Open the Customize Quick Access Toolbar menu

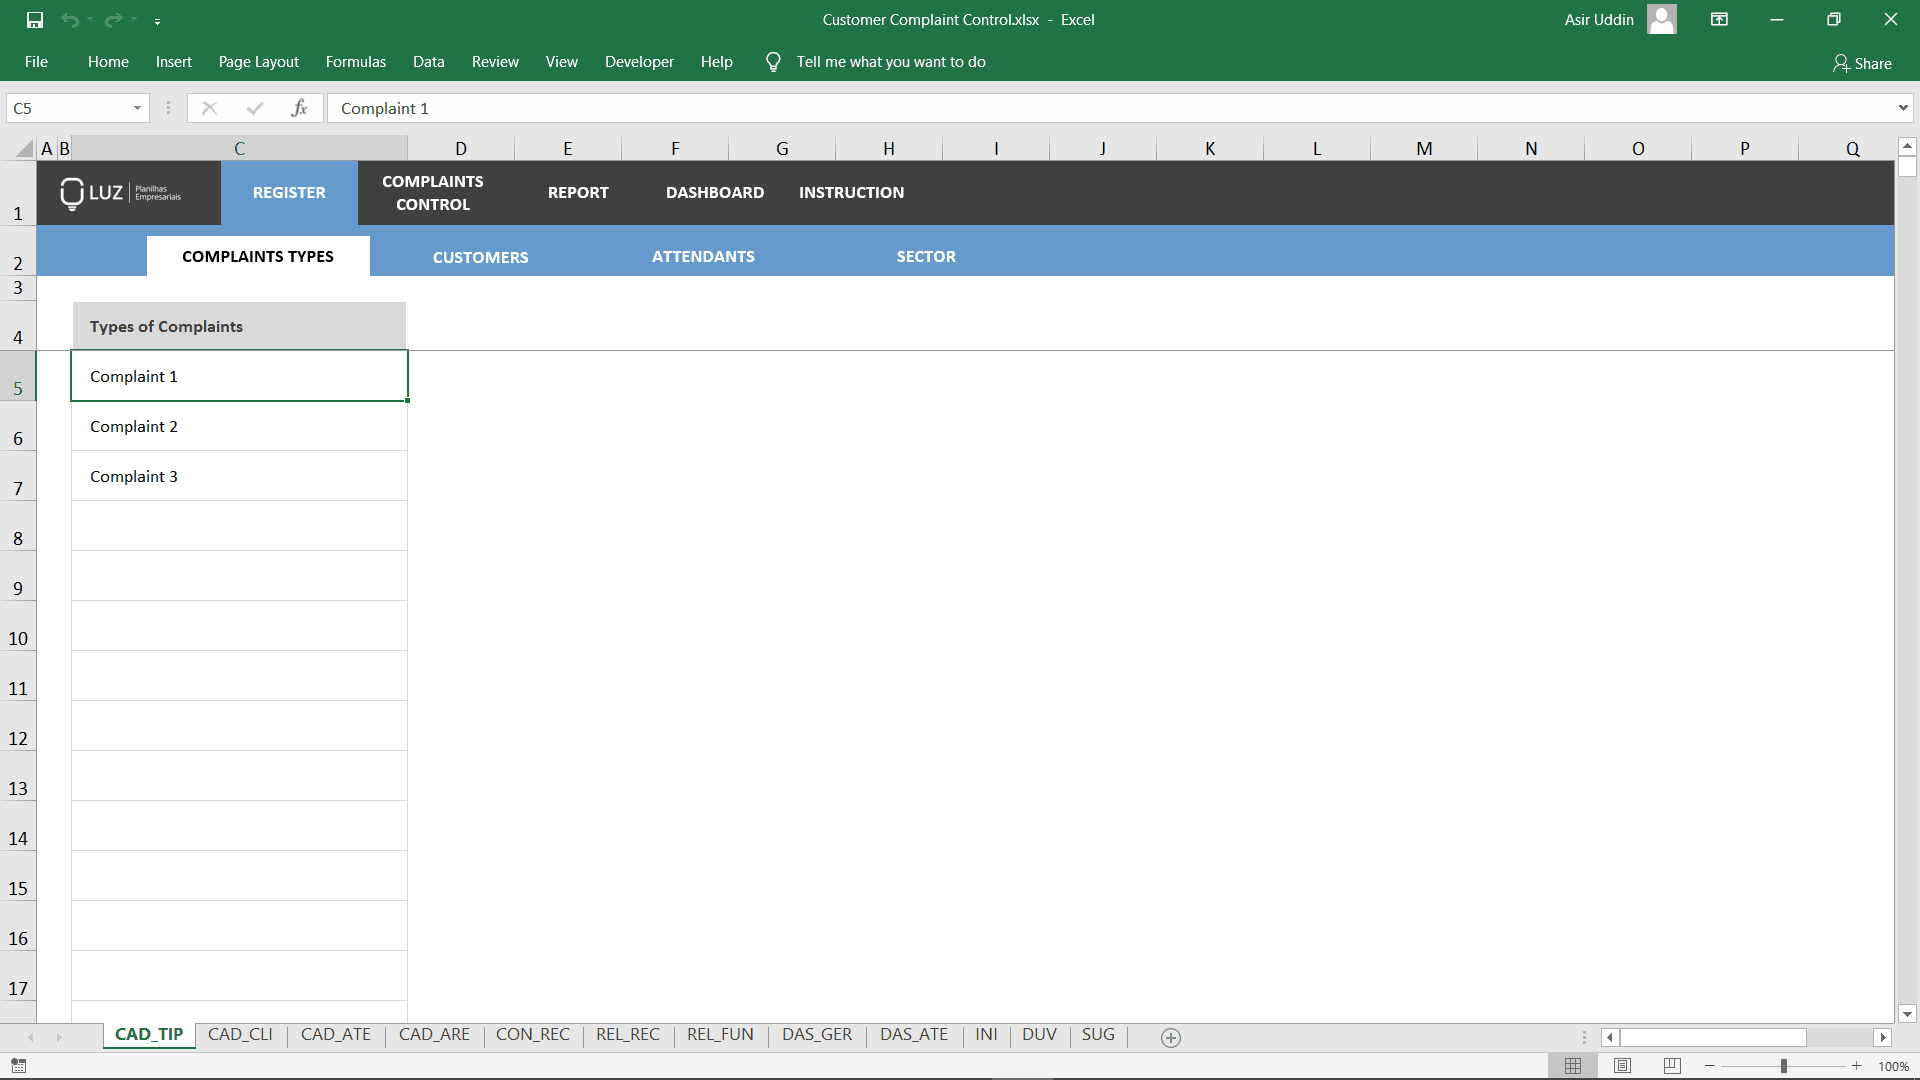pyautogui.click(x=158, y=20)
